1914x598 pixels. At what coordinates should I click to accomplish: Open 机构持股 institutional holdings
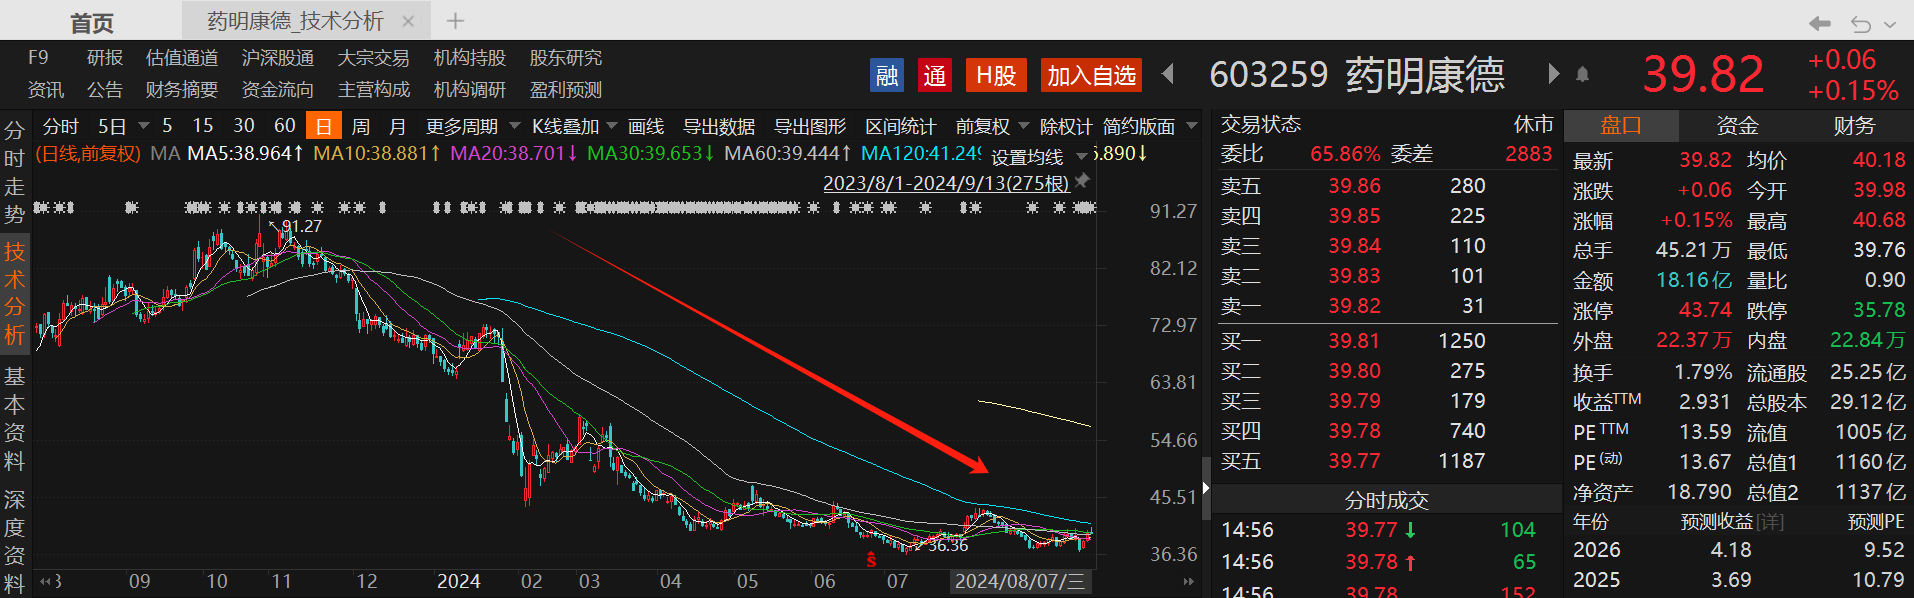coord(470,58)
